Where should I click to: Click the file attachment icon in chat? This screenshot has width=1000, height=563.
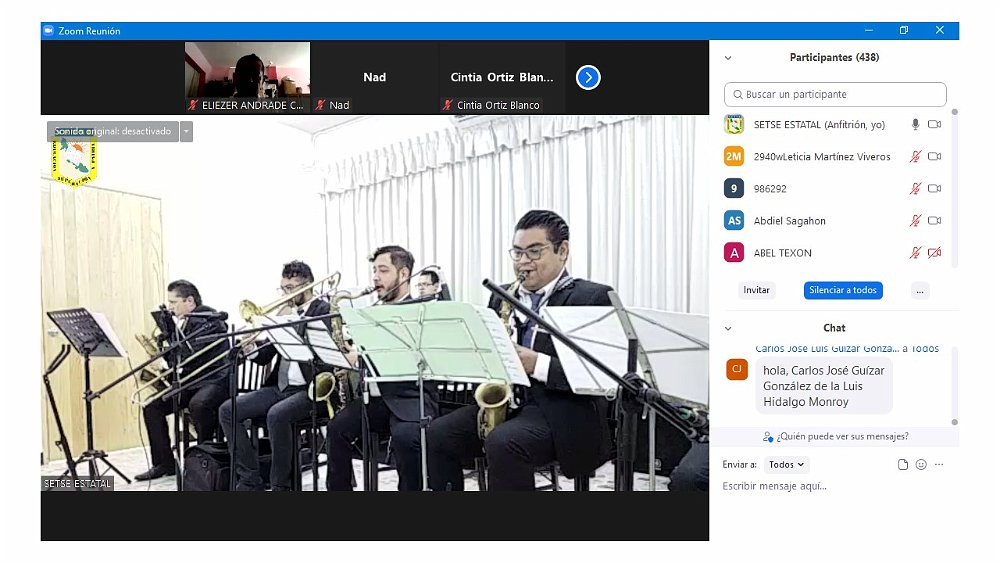[x=903, y=464]
